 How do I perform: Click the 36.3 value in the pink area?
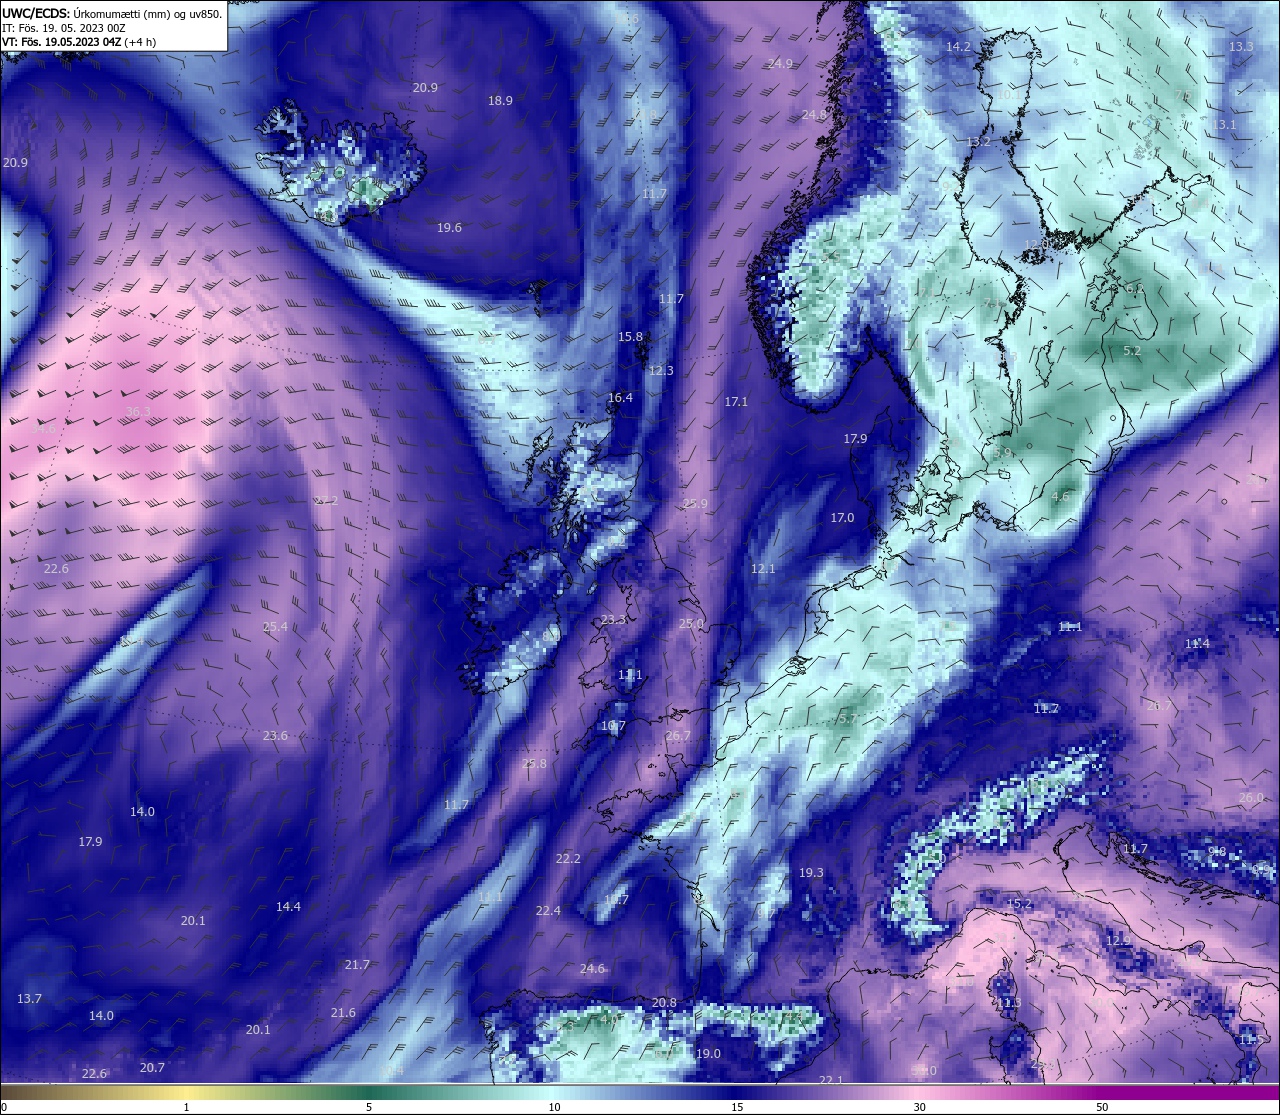(x=138, y=412)
